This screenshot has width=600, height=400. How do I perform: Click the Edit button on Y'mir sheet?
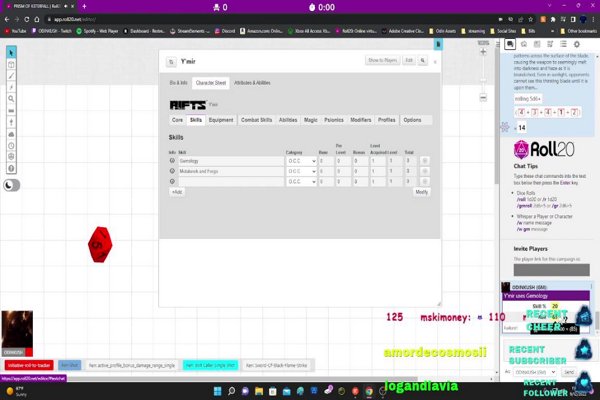click(409, 60)
